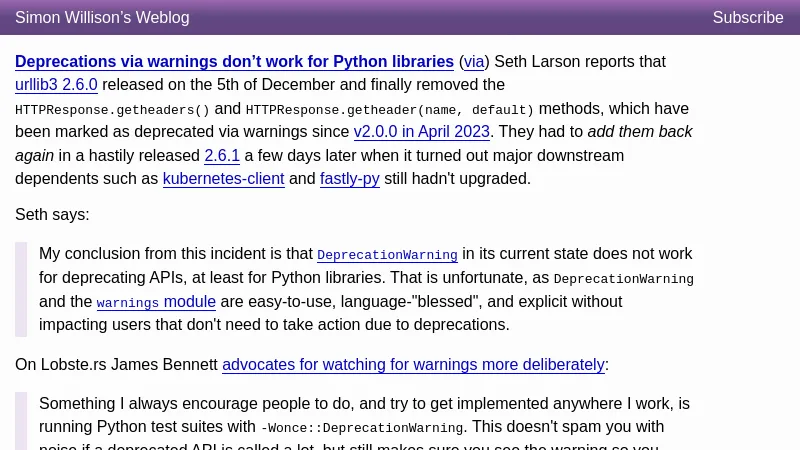800x450 pixels.
Task: Follow the "via" source link
Action: [474, 62]
